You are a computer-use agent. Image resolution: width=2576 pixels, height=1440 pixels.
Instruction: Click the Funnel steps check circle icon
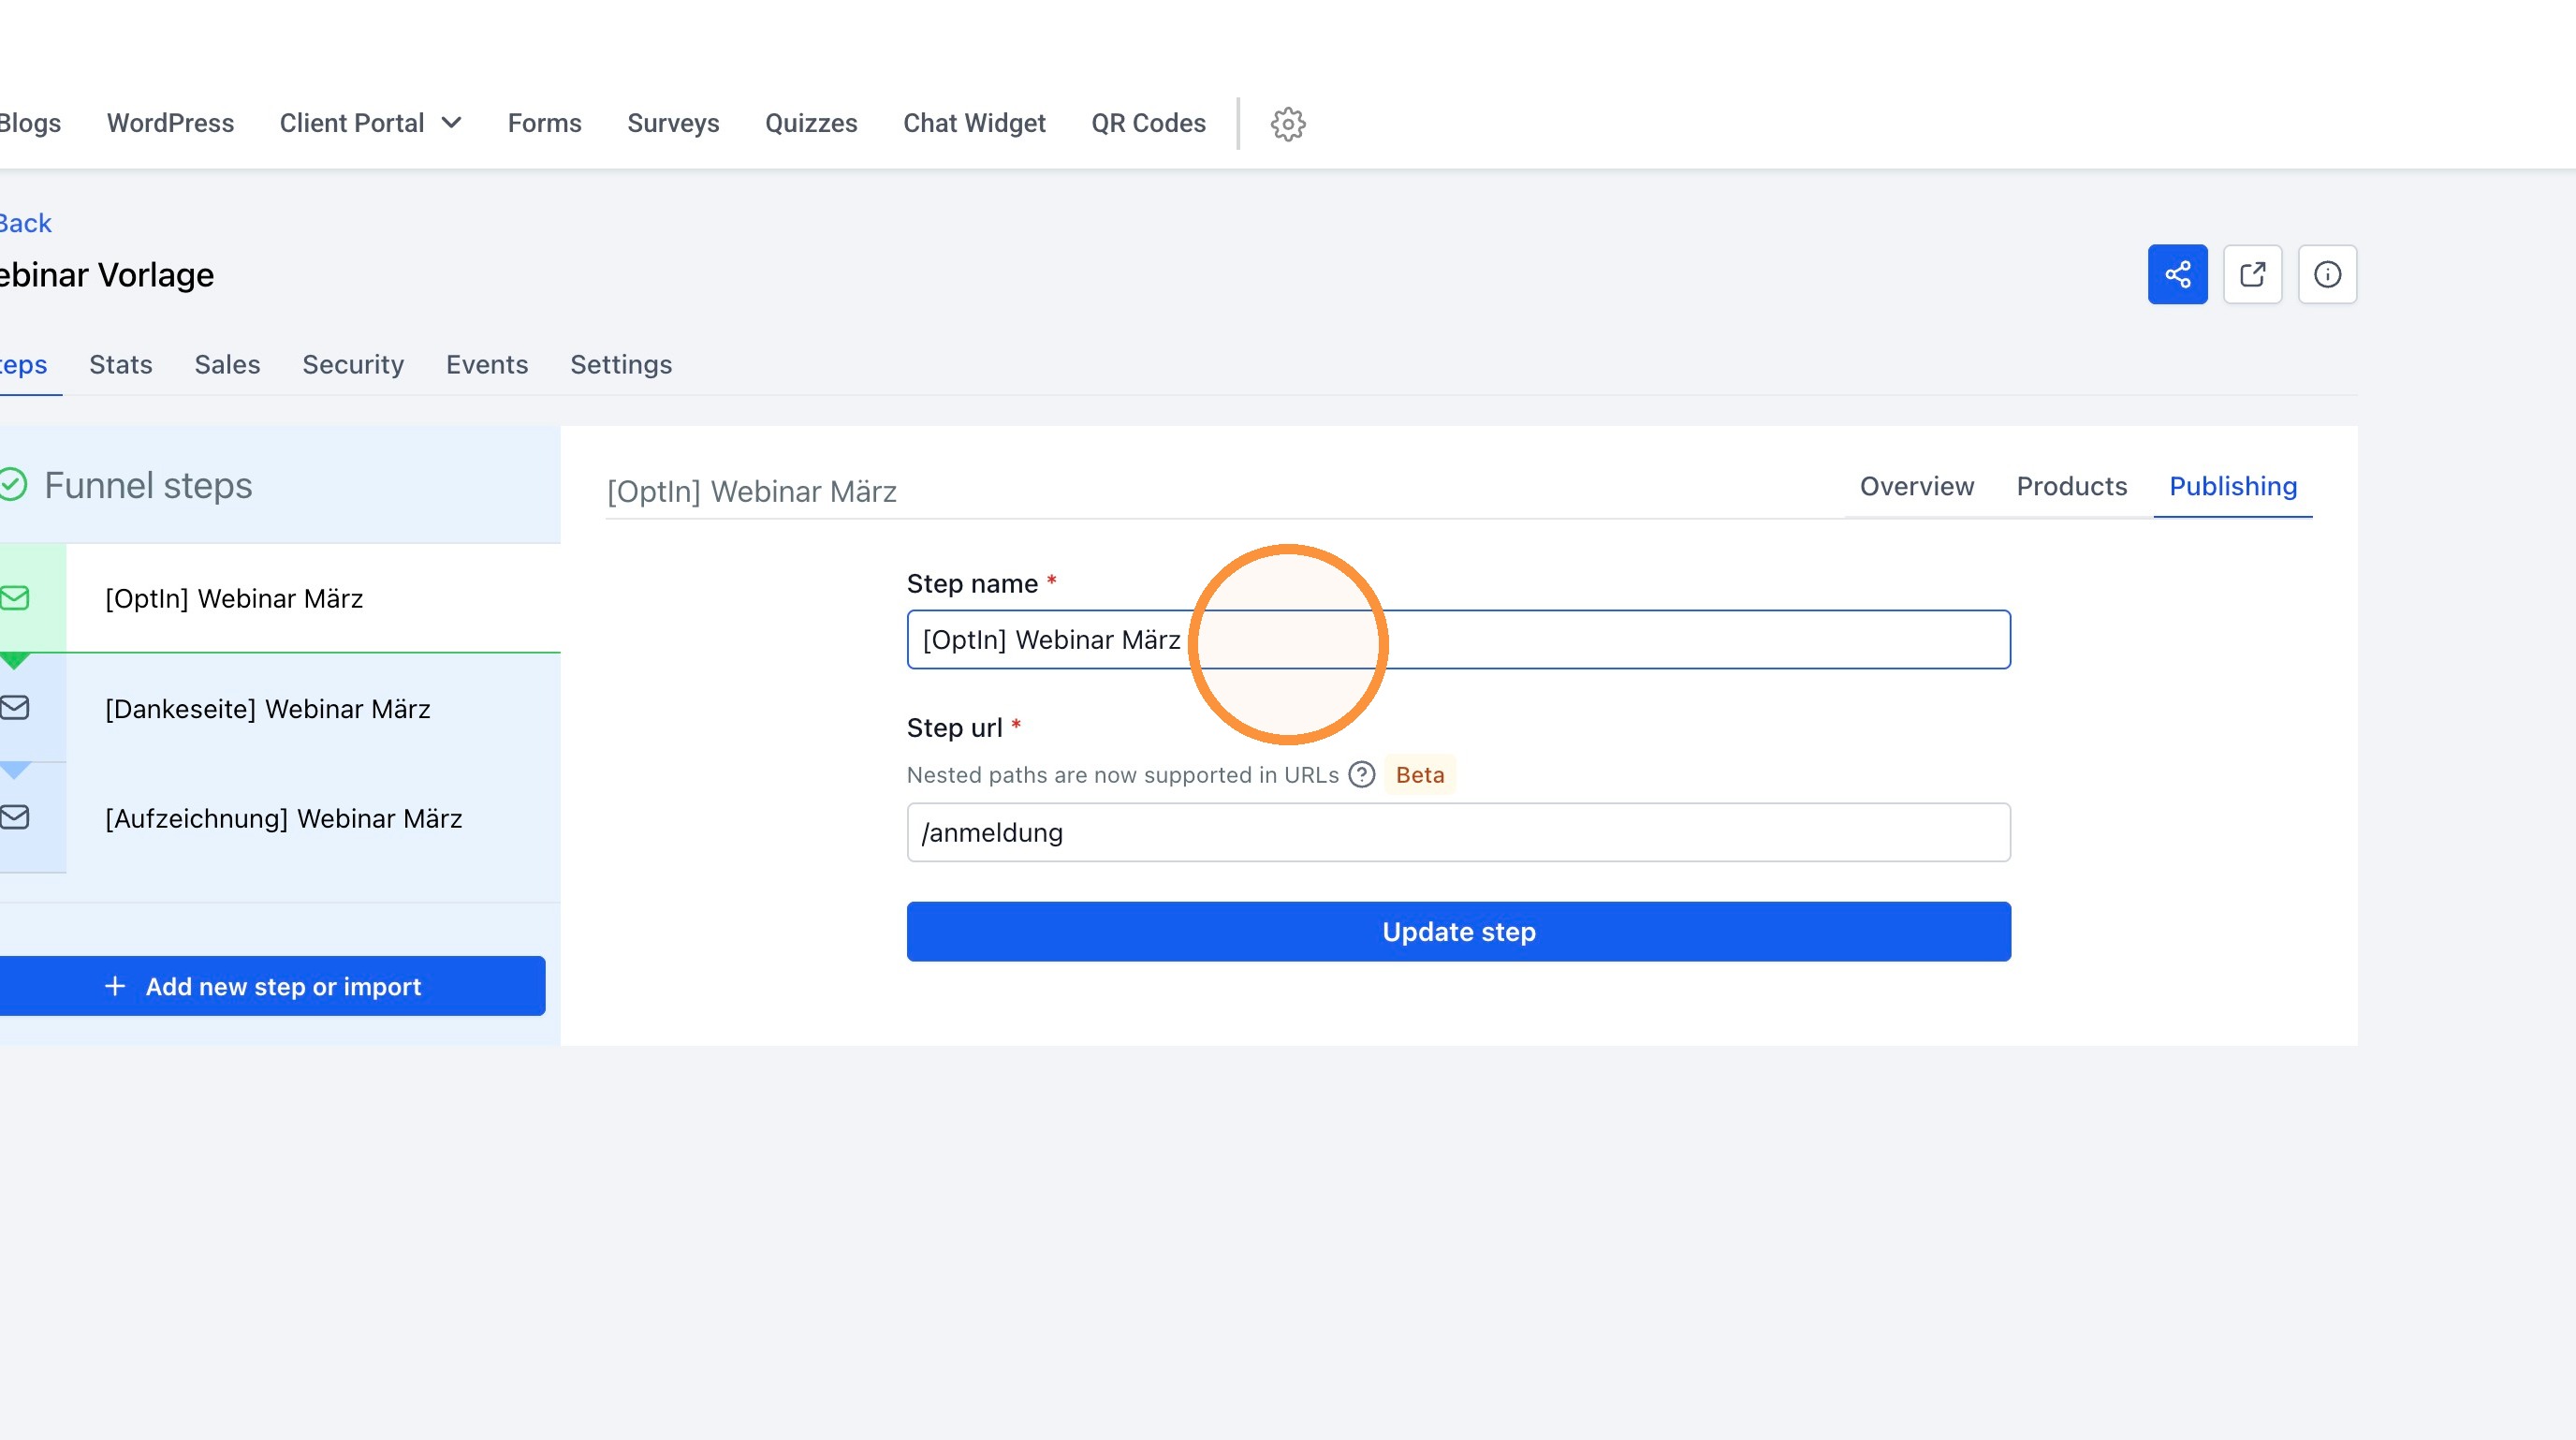pos(12,485)
